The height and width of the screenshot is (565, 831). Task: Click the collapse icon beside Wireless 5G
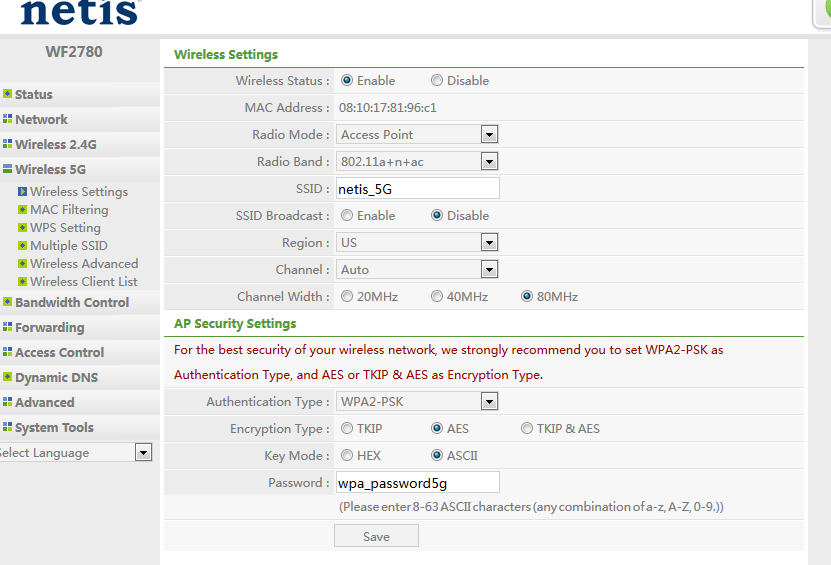7,169
